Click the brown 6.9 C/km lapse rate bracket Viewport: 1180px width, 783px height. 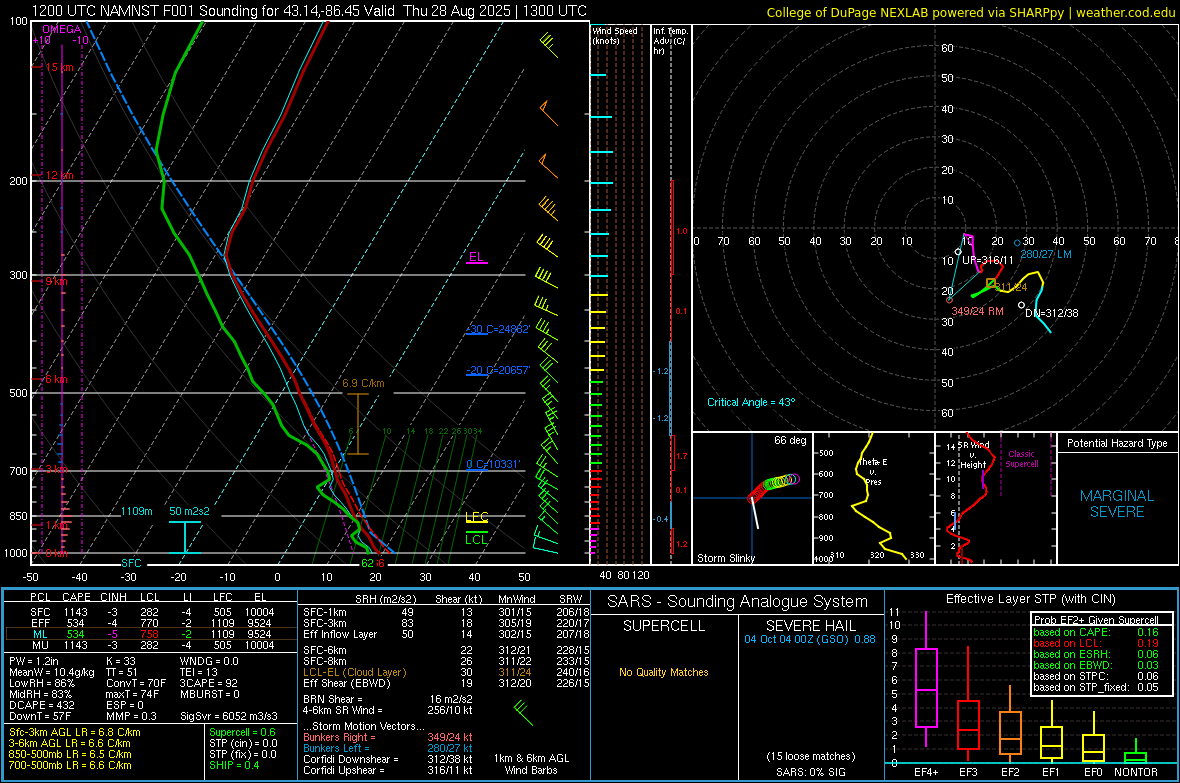click(x=357, y=424)
